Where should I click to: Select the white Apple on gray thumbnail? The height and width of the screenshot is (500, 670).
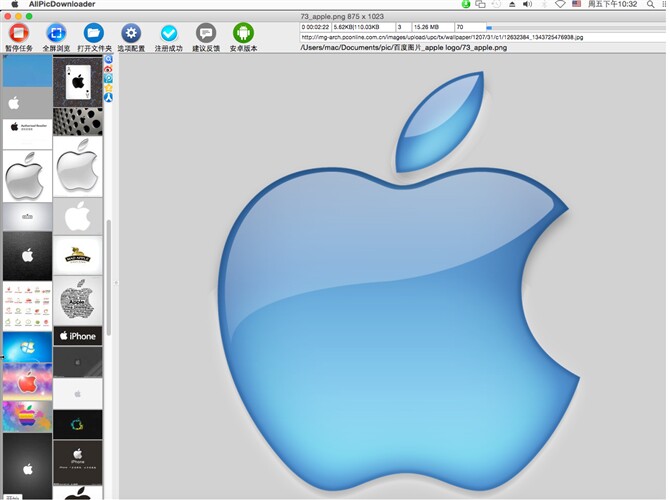click(28, 103)
